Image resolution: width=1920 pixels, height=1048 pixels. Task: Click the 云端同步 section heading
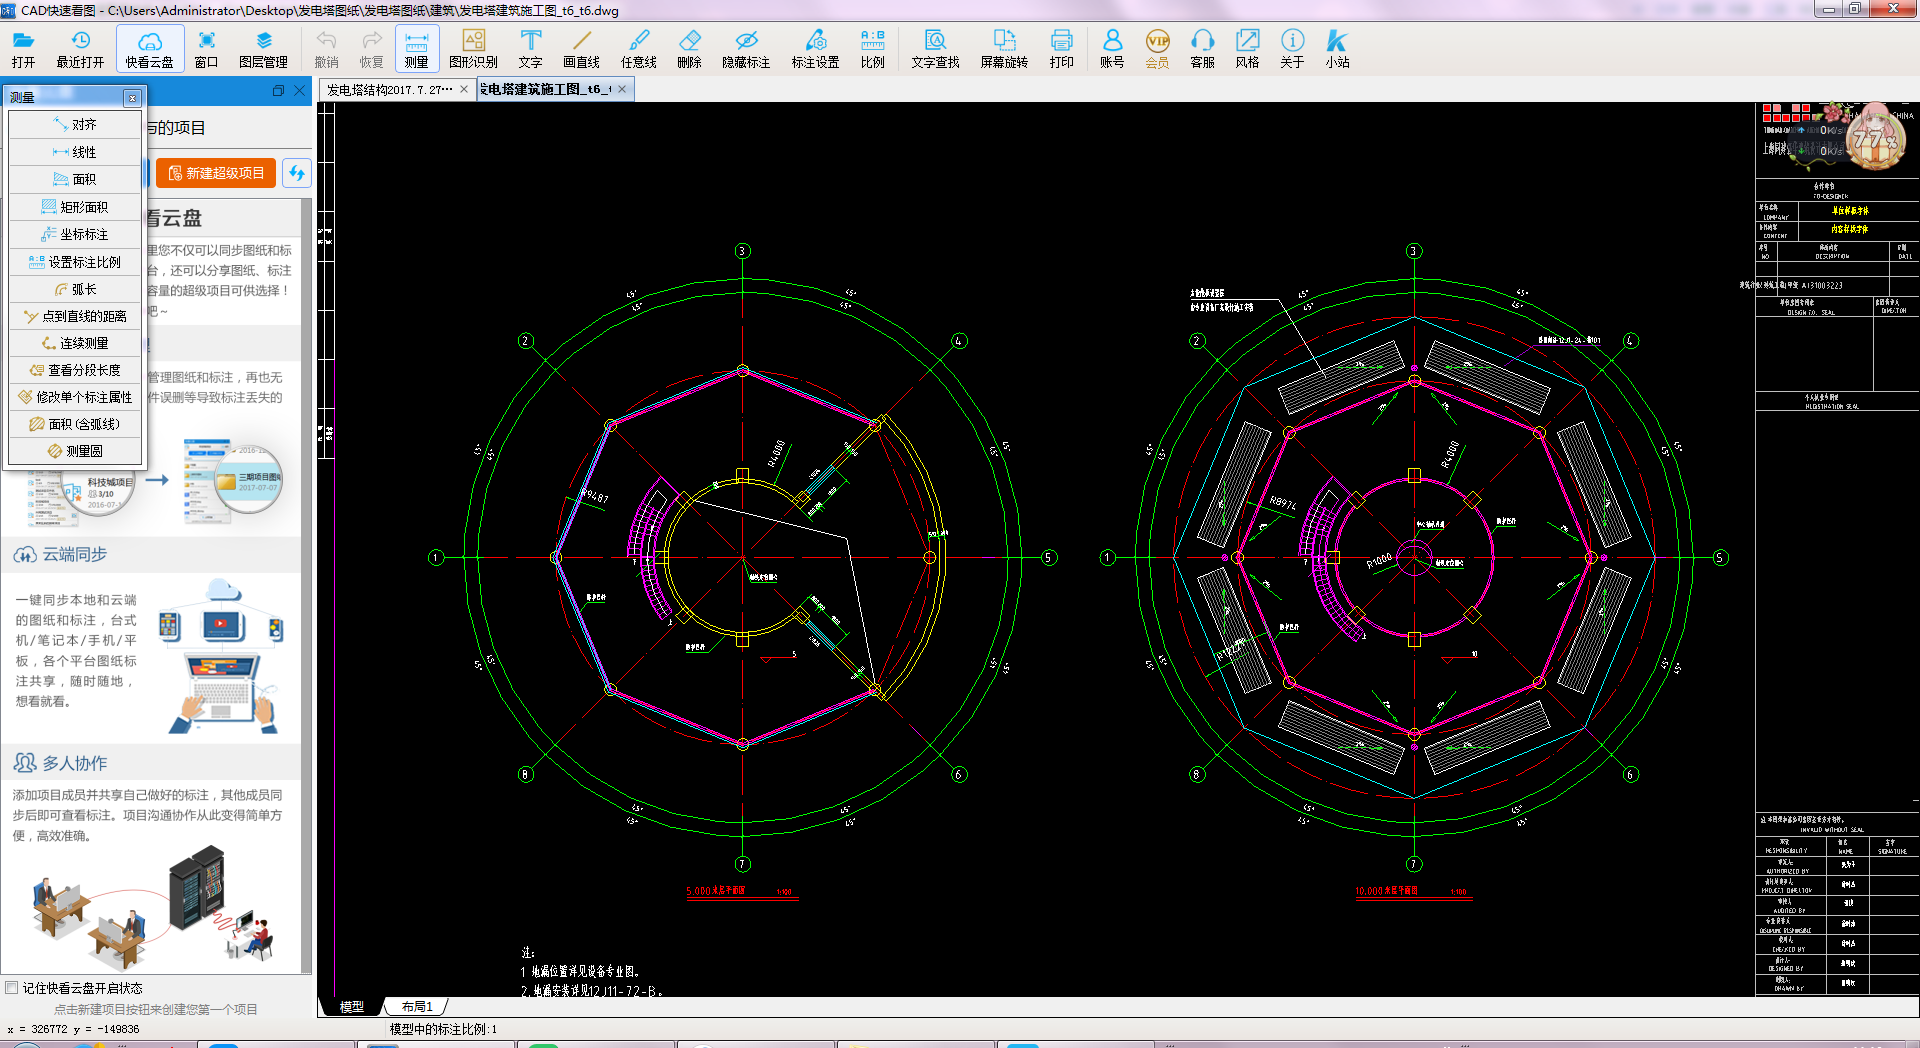(75, 554)
